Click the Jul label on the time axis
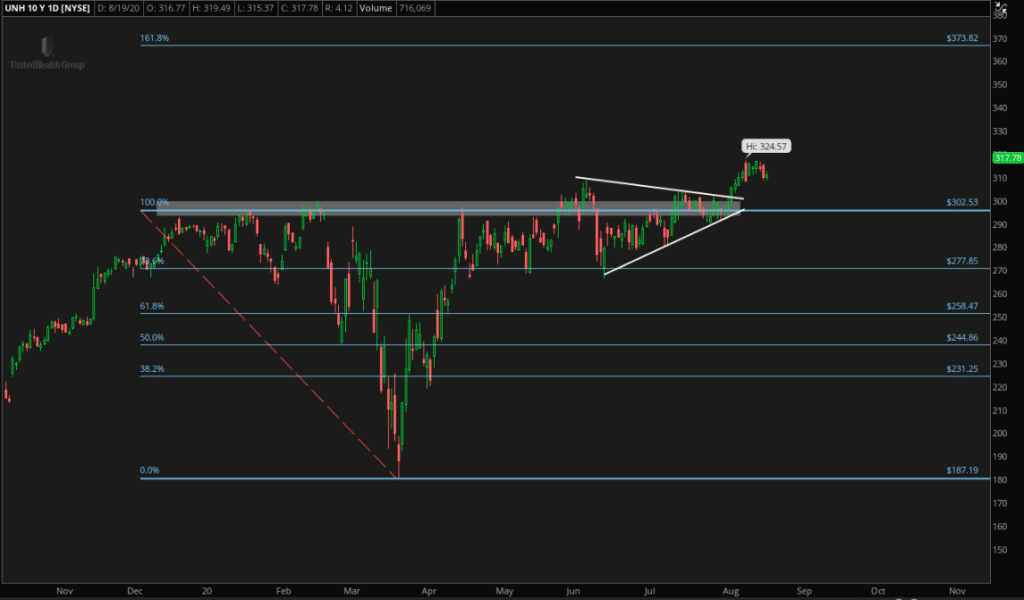The height and width of the screenshot is (600, 1024). tap(650, 591)
